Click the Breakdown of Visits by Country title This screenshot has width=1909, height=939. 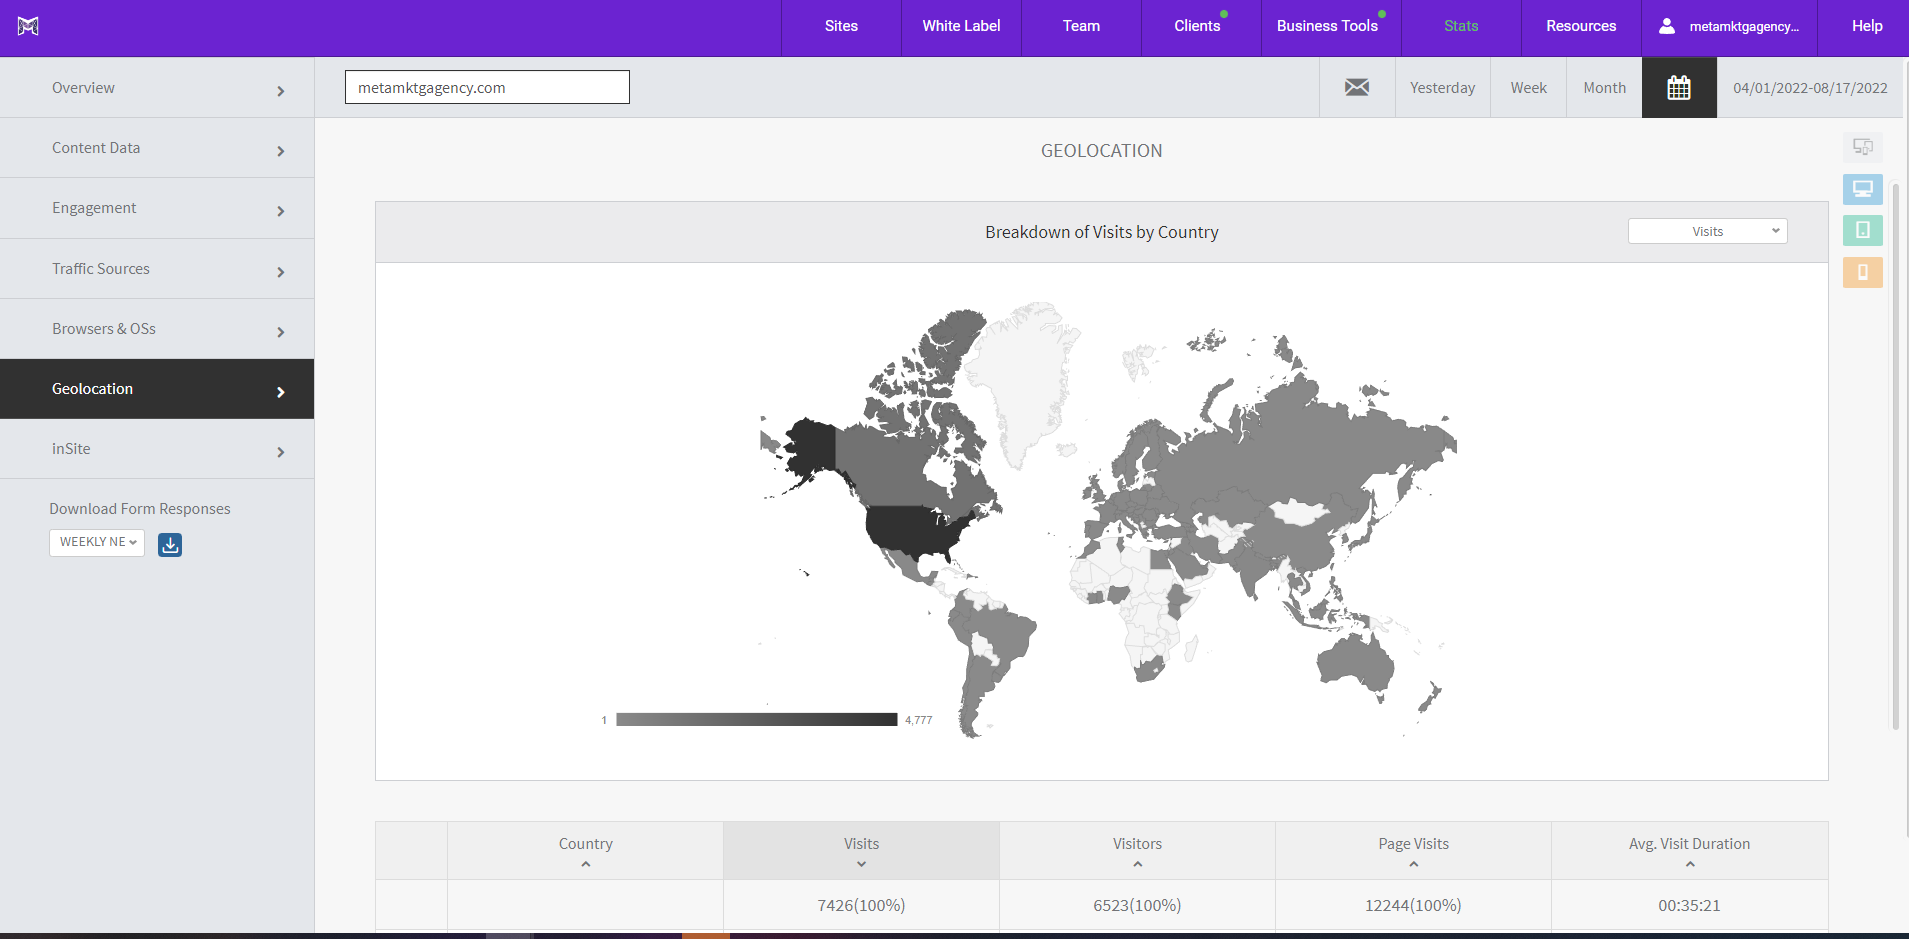tap(1101, 232)
